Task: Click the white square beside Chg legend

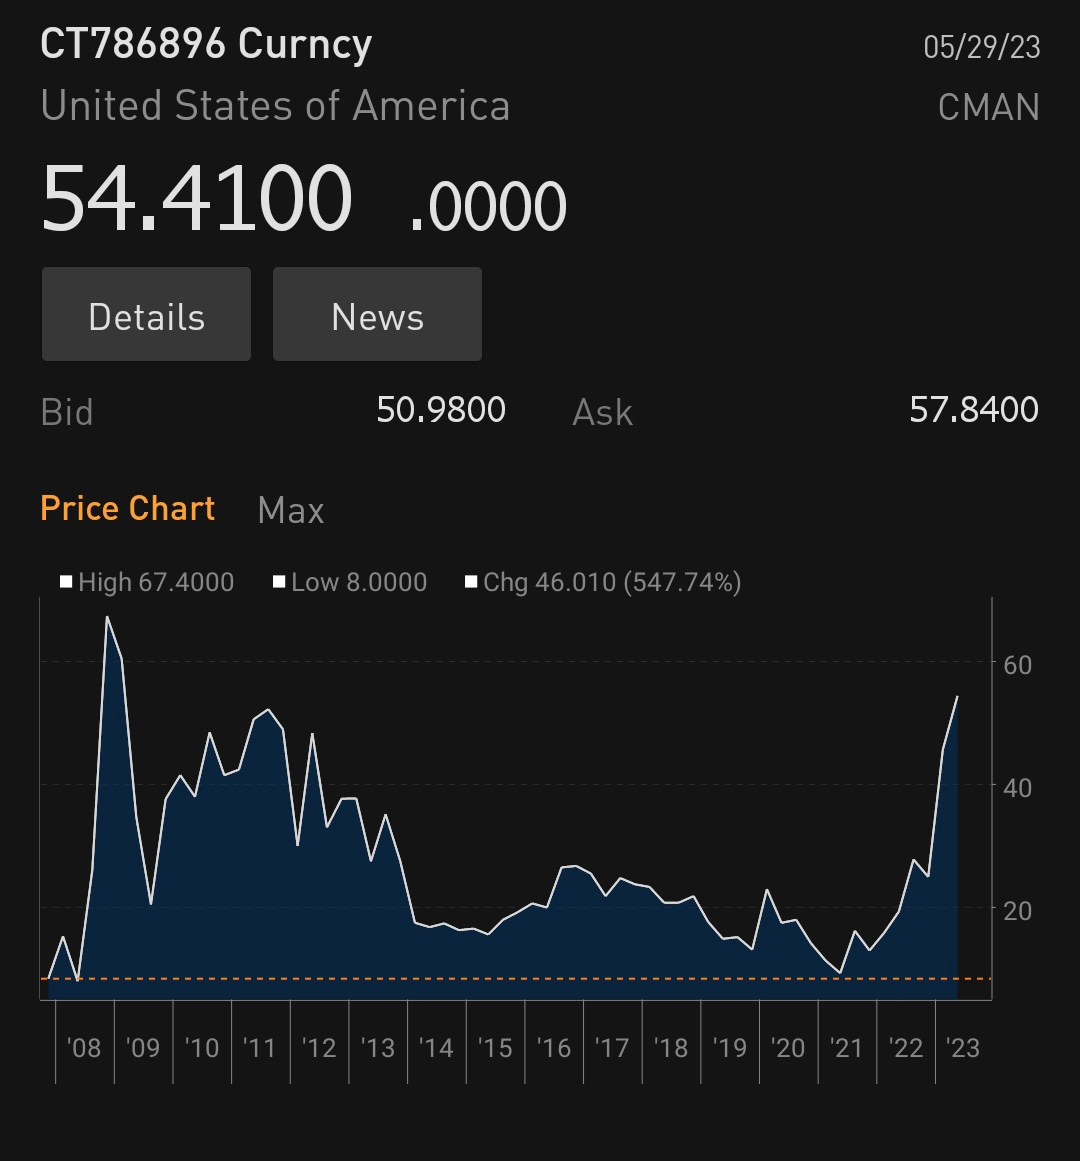Action: pos(471,581)
